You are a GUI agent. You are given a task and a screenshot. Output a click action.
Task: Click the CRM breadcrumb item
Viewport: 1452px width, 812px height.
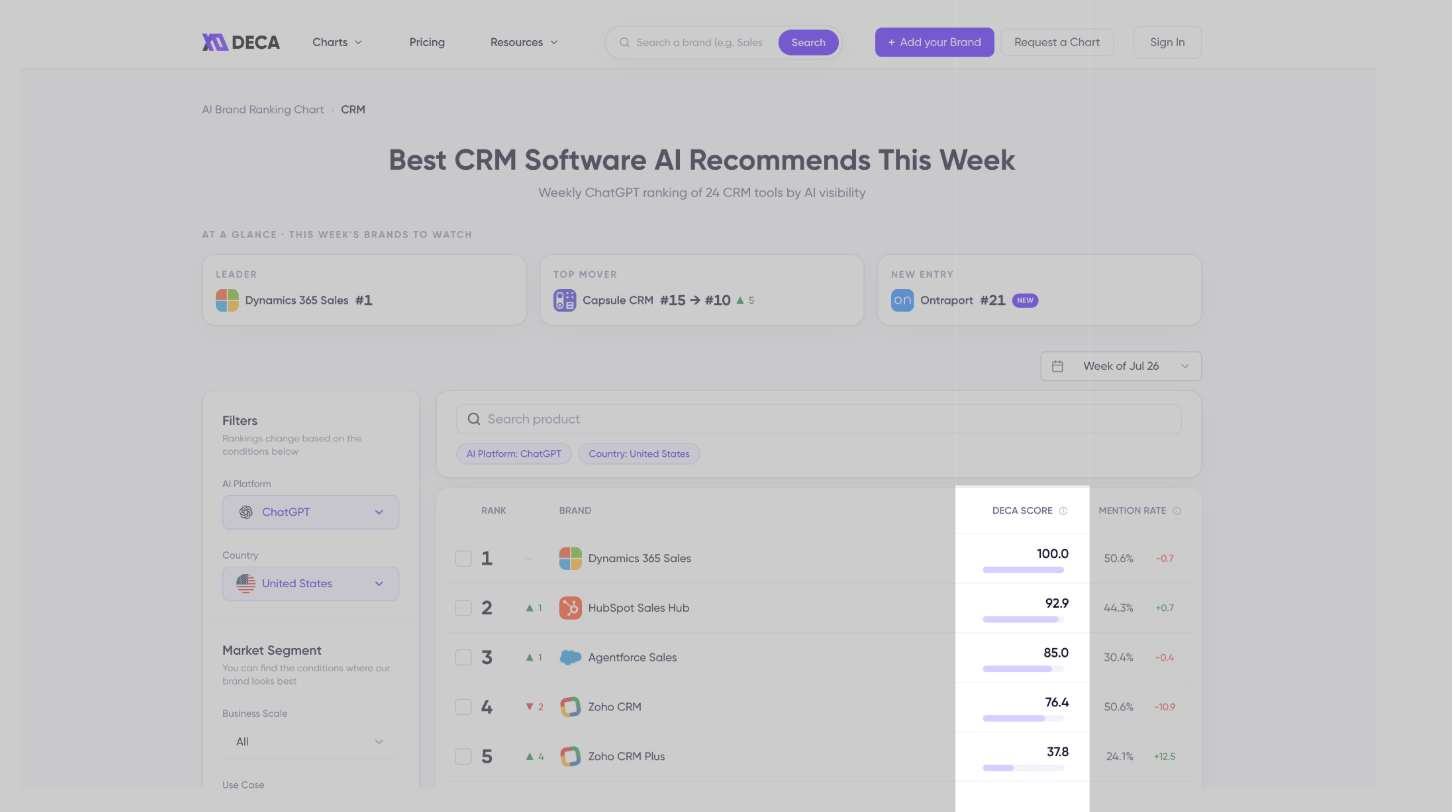(353, 110)
